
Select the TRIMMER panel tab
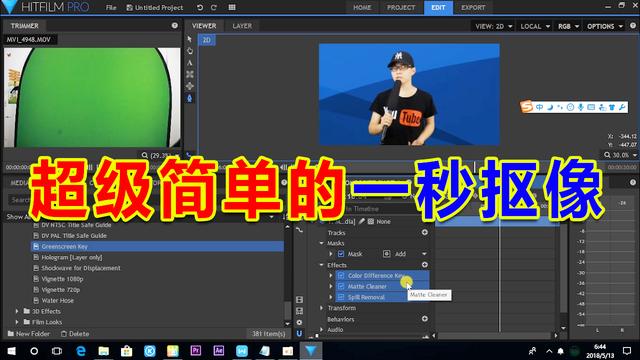(x=24, y=26)
